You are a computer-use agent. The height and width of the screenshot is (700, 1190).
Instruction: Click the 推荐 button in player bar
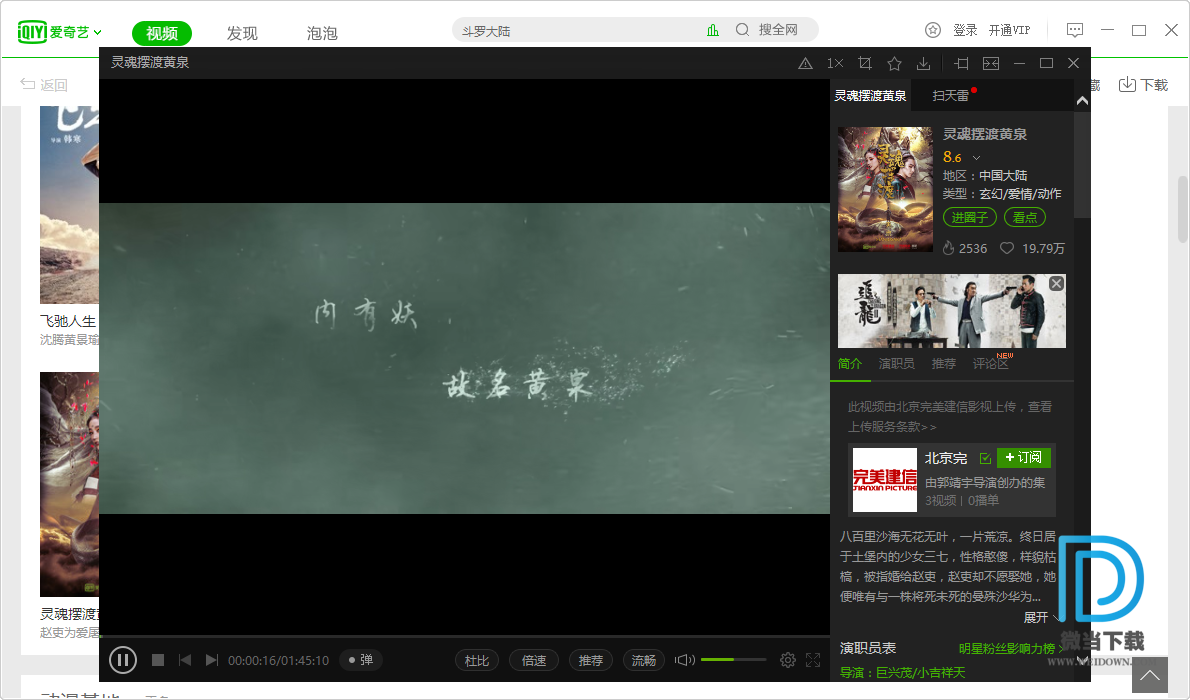[590, 661]
